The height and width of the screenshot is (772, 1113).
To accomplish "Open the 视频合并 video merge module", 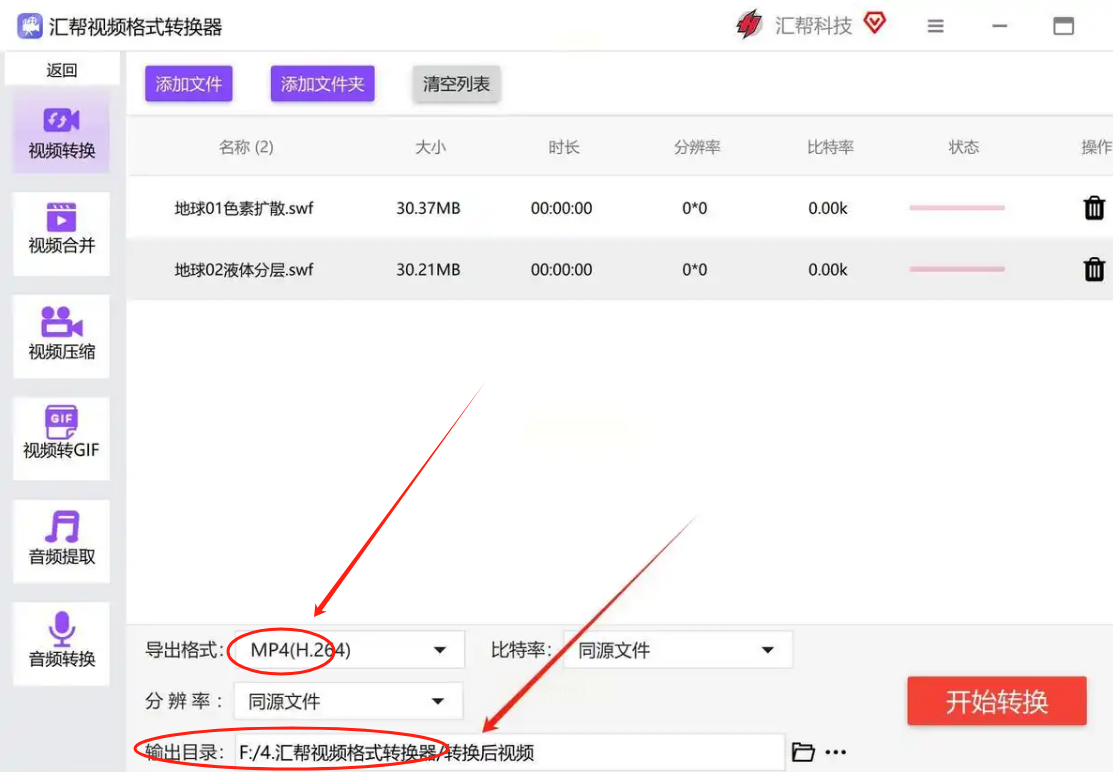I will [x=62, y=230].
